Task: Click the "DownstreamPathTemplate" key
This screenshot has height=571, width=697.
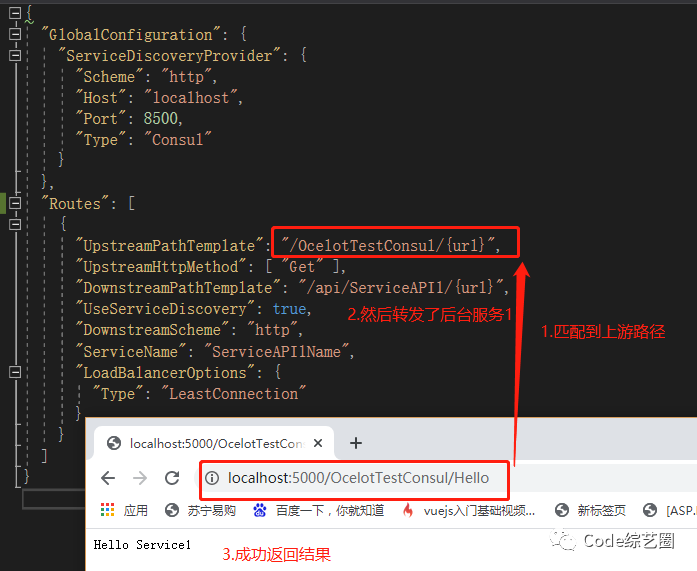Action: point(178,287)
